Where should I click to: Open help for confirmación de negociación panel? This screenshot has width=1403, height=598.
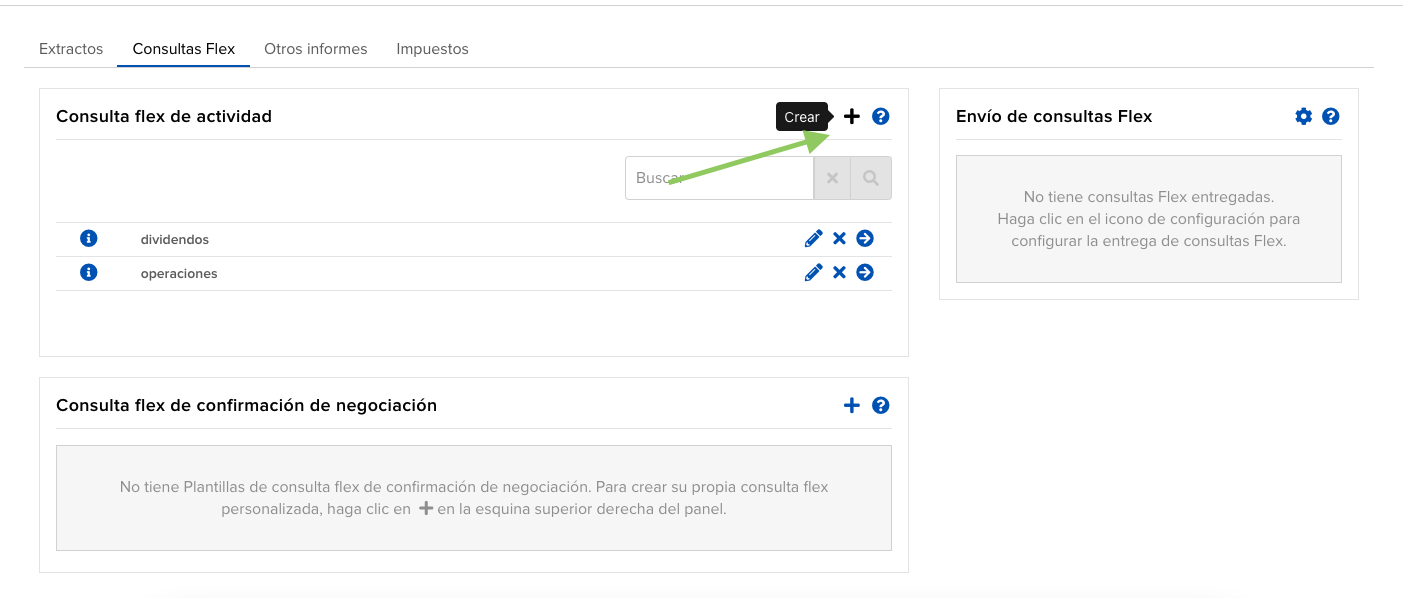point(880,405)
